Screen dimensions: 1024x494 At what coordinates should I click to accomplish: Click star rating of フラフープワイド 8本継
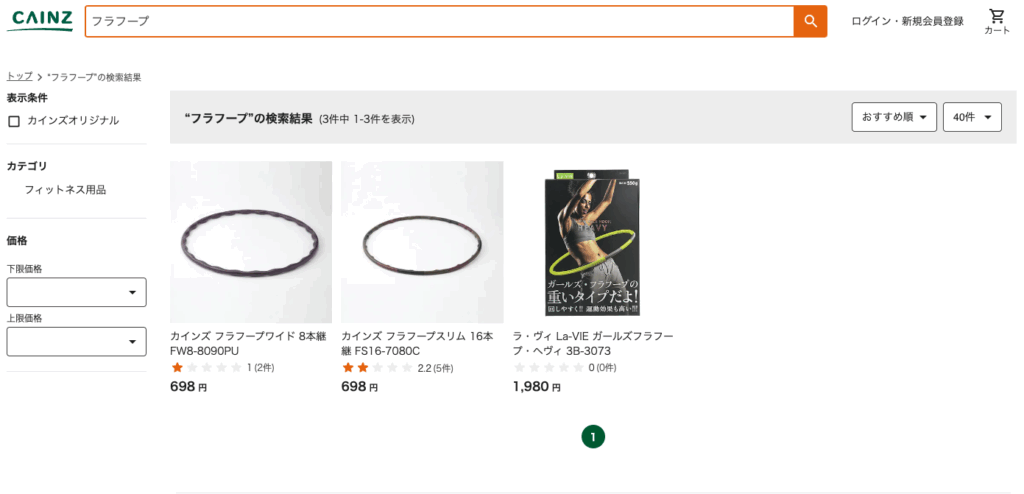tap(206, 368)
